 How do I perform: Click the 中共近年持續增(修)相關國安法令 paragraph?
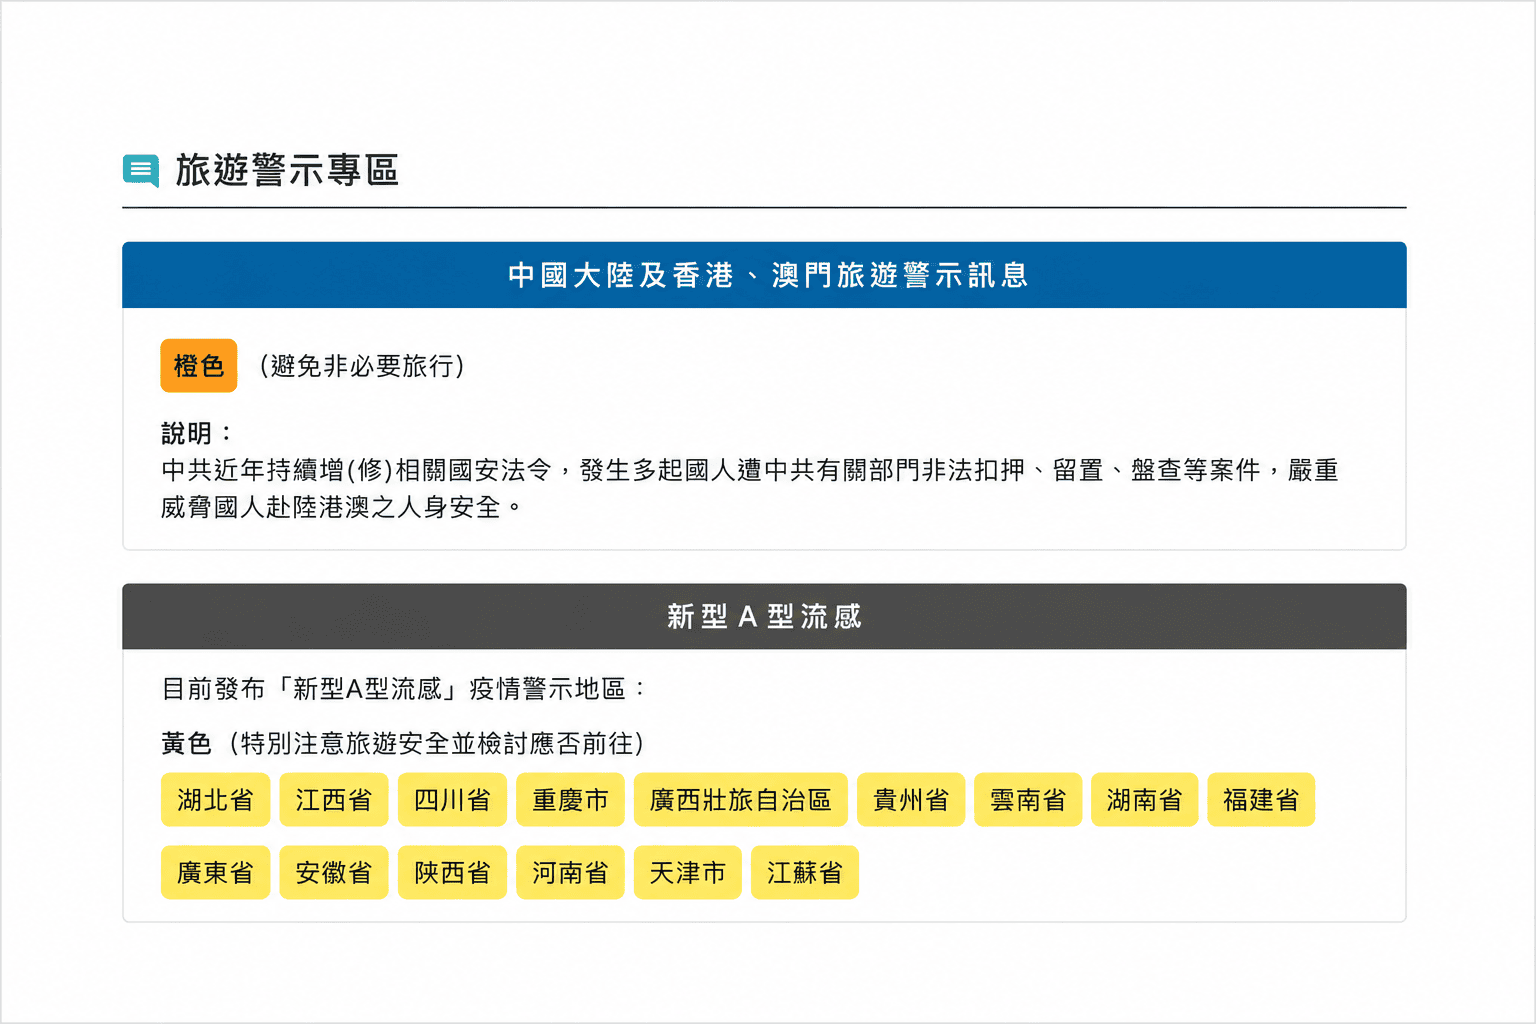[x=750, y=488]
